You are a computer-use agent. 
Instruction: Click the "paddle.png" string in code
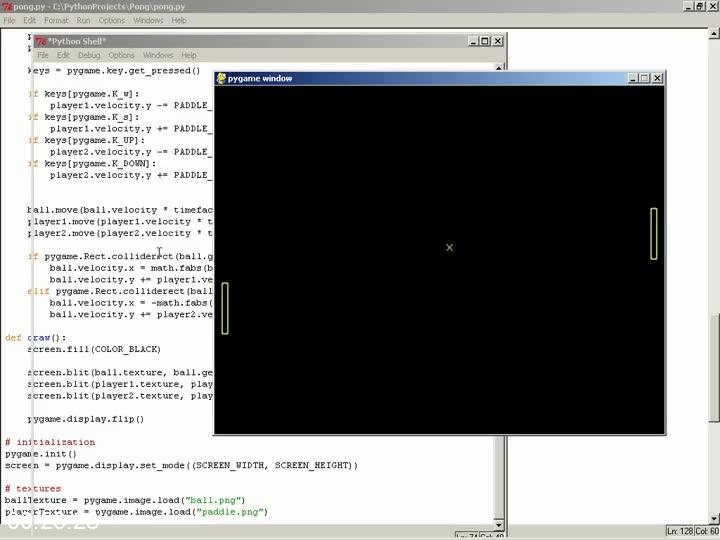pyautogui.click(x=230, y=512)
